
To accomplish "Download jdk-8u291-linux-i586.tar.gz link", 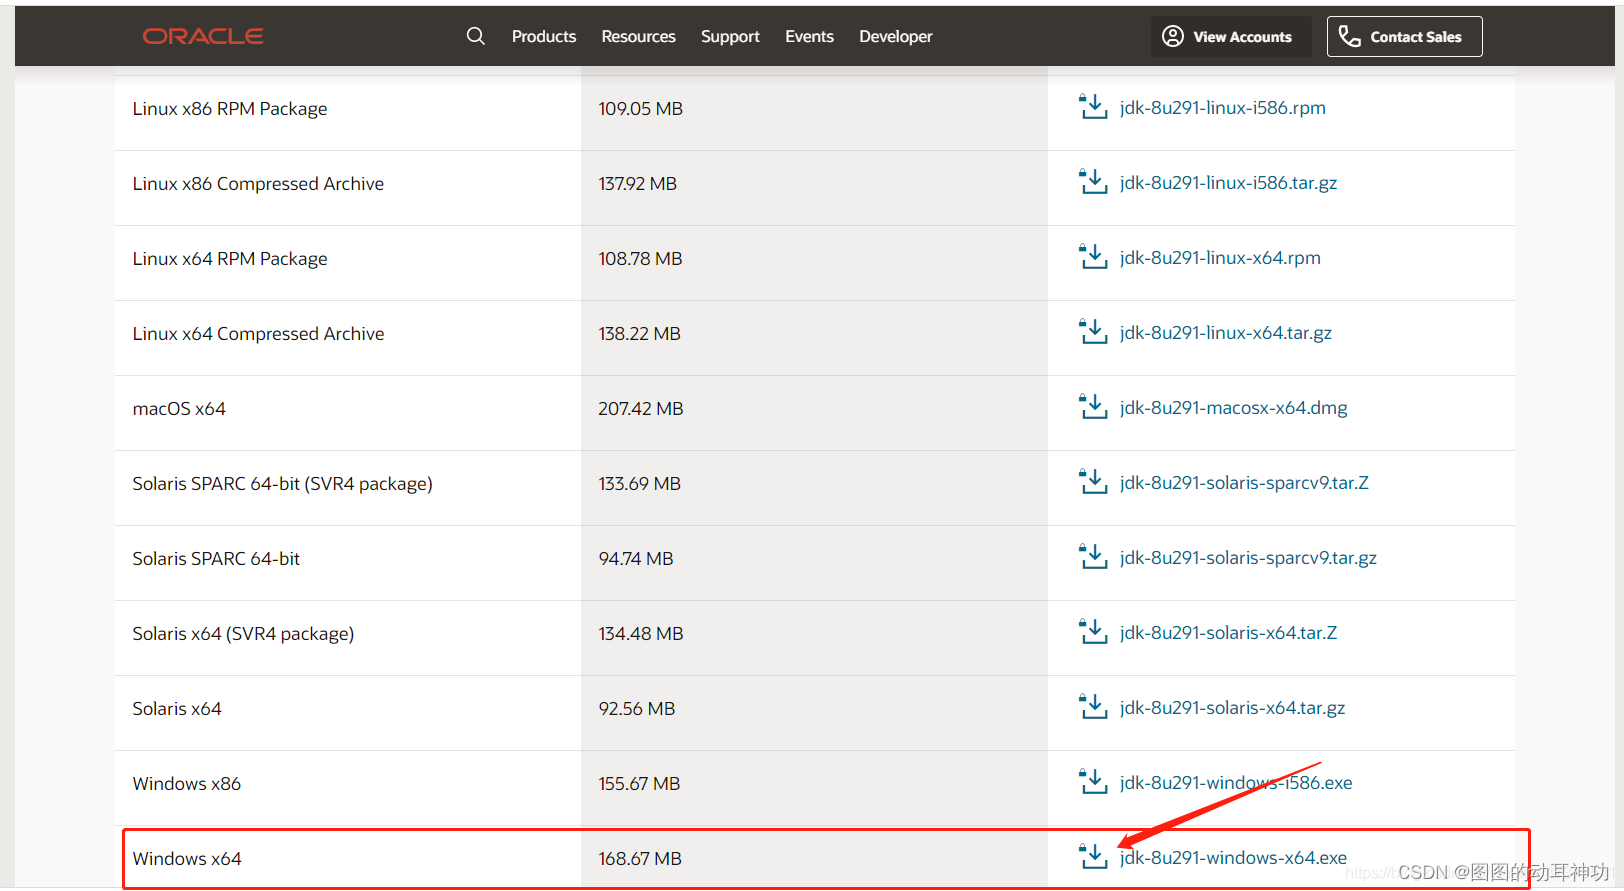I will pyautogui.click(x=1228, y=183).
